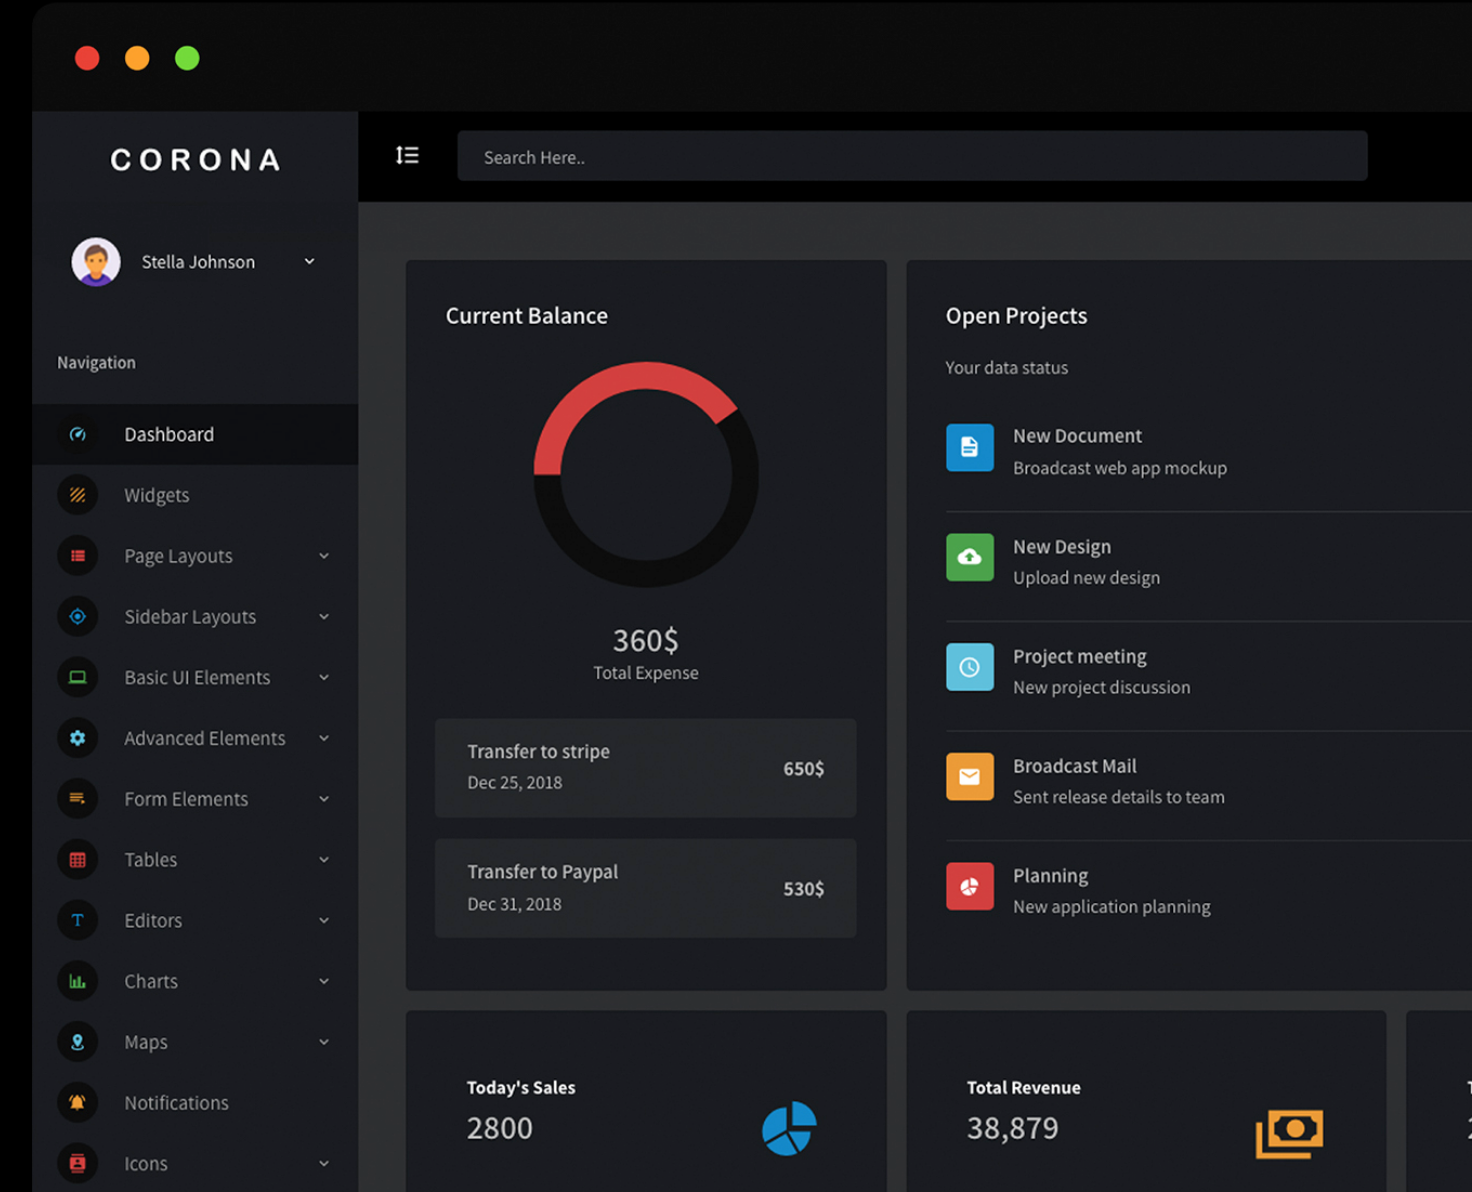Click the Search Here input field
The width and height of the screenshot is (1472, 1192).
click(911, 157)
